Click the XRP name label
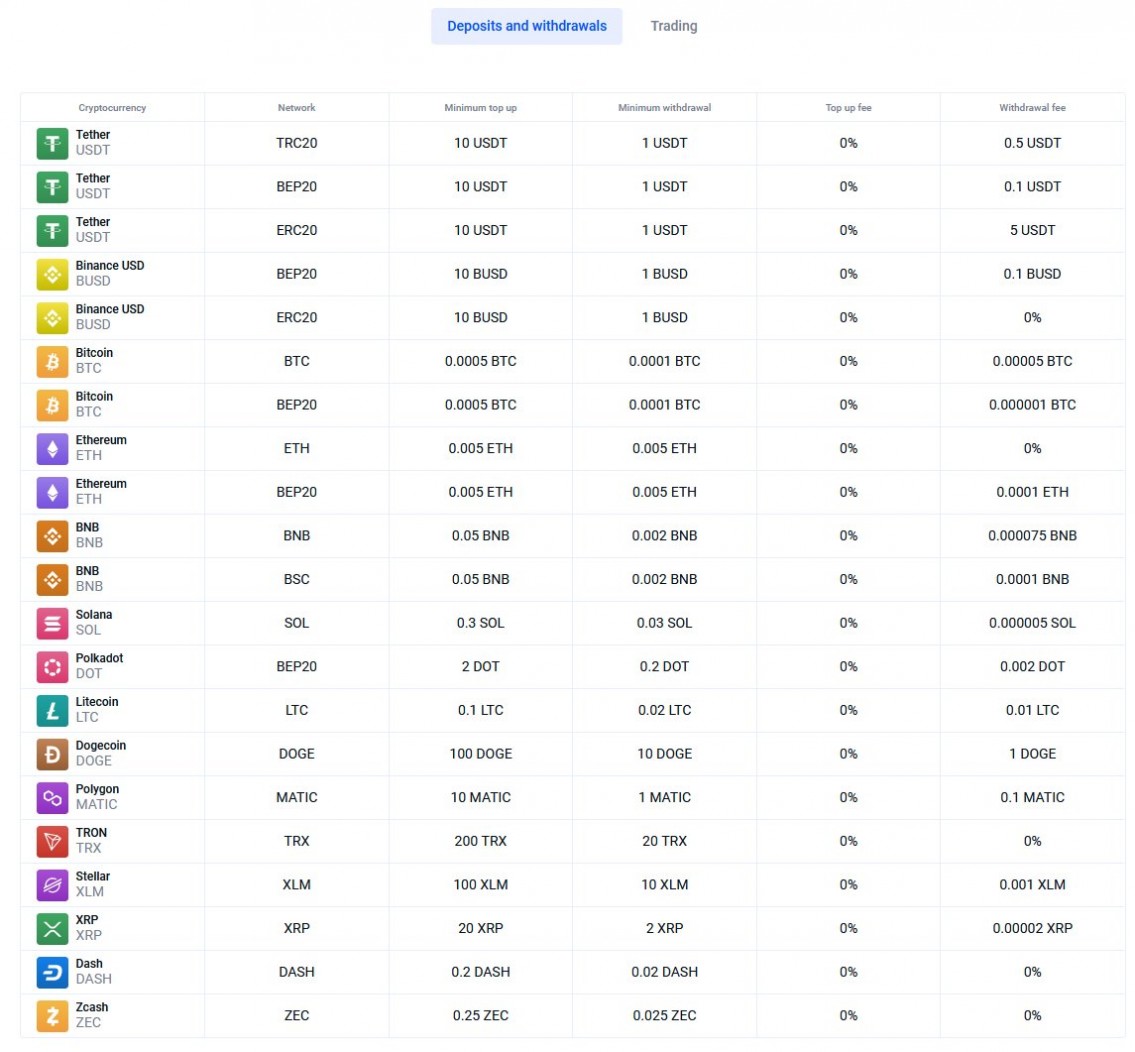 [x=87, y=920]
